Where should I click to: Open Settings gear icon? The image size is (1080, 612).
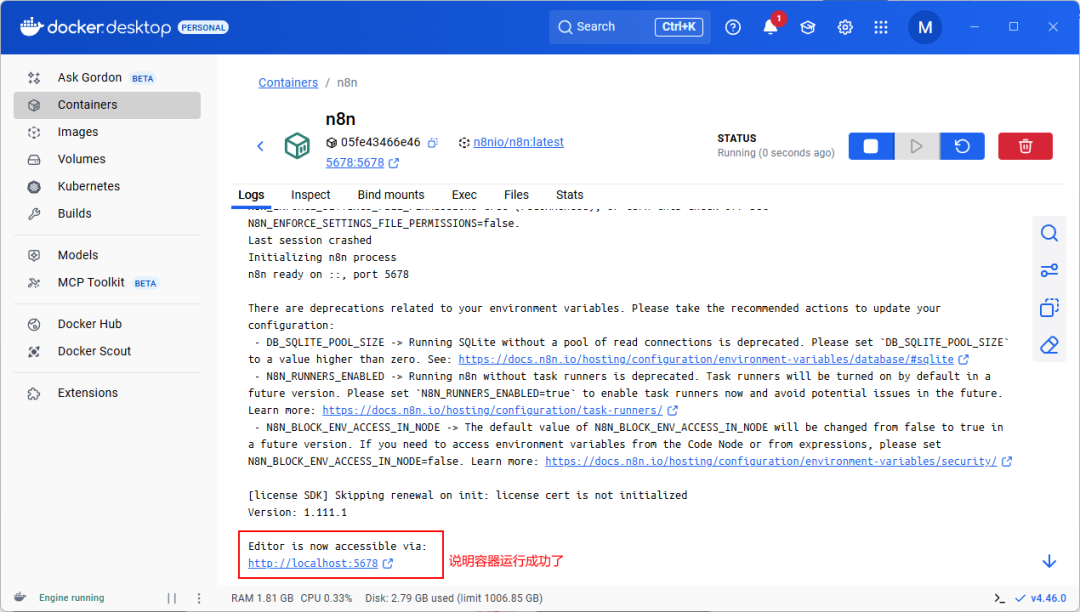click(844, 27)
